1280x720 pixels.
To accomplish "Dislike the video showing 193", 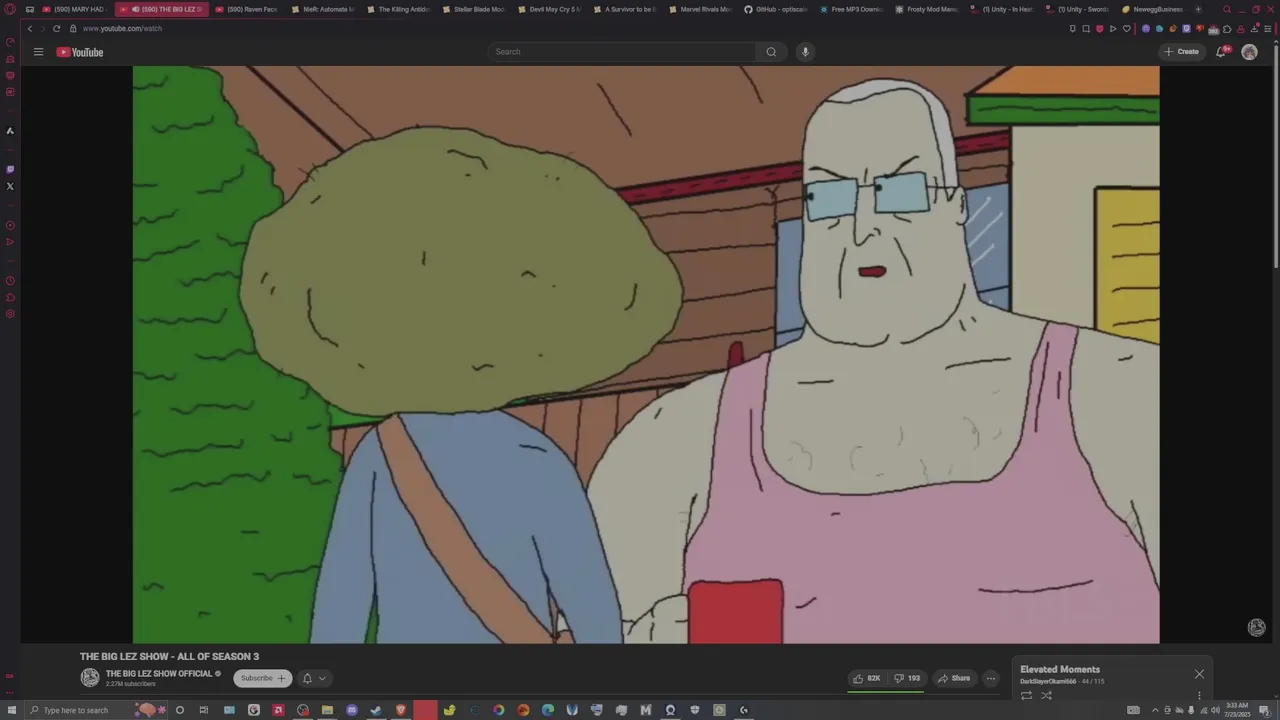I will [907, 678].
